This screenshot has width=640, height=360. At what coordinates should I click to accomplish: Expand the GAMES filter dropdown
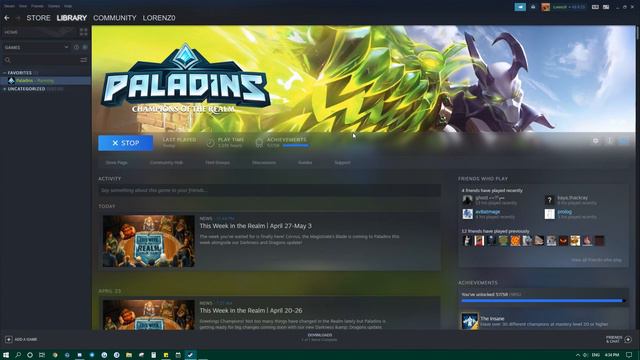coord(36,47)
